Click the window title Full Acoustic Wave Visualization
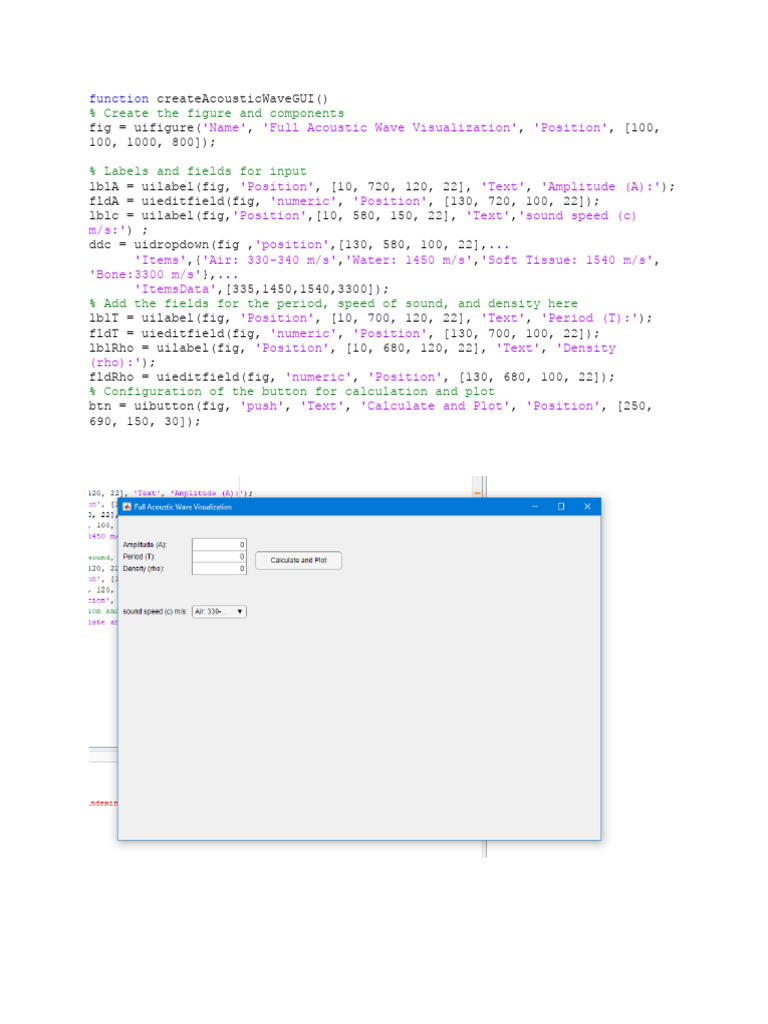768x1024 pixels. tap(183, 507)
